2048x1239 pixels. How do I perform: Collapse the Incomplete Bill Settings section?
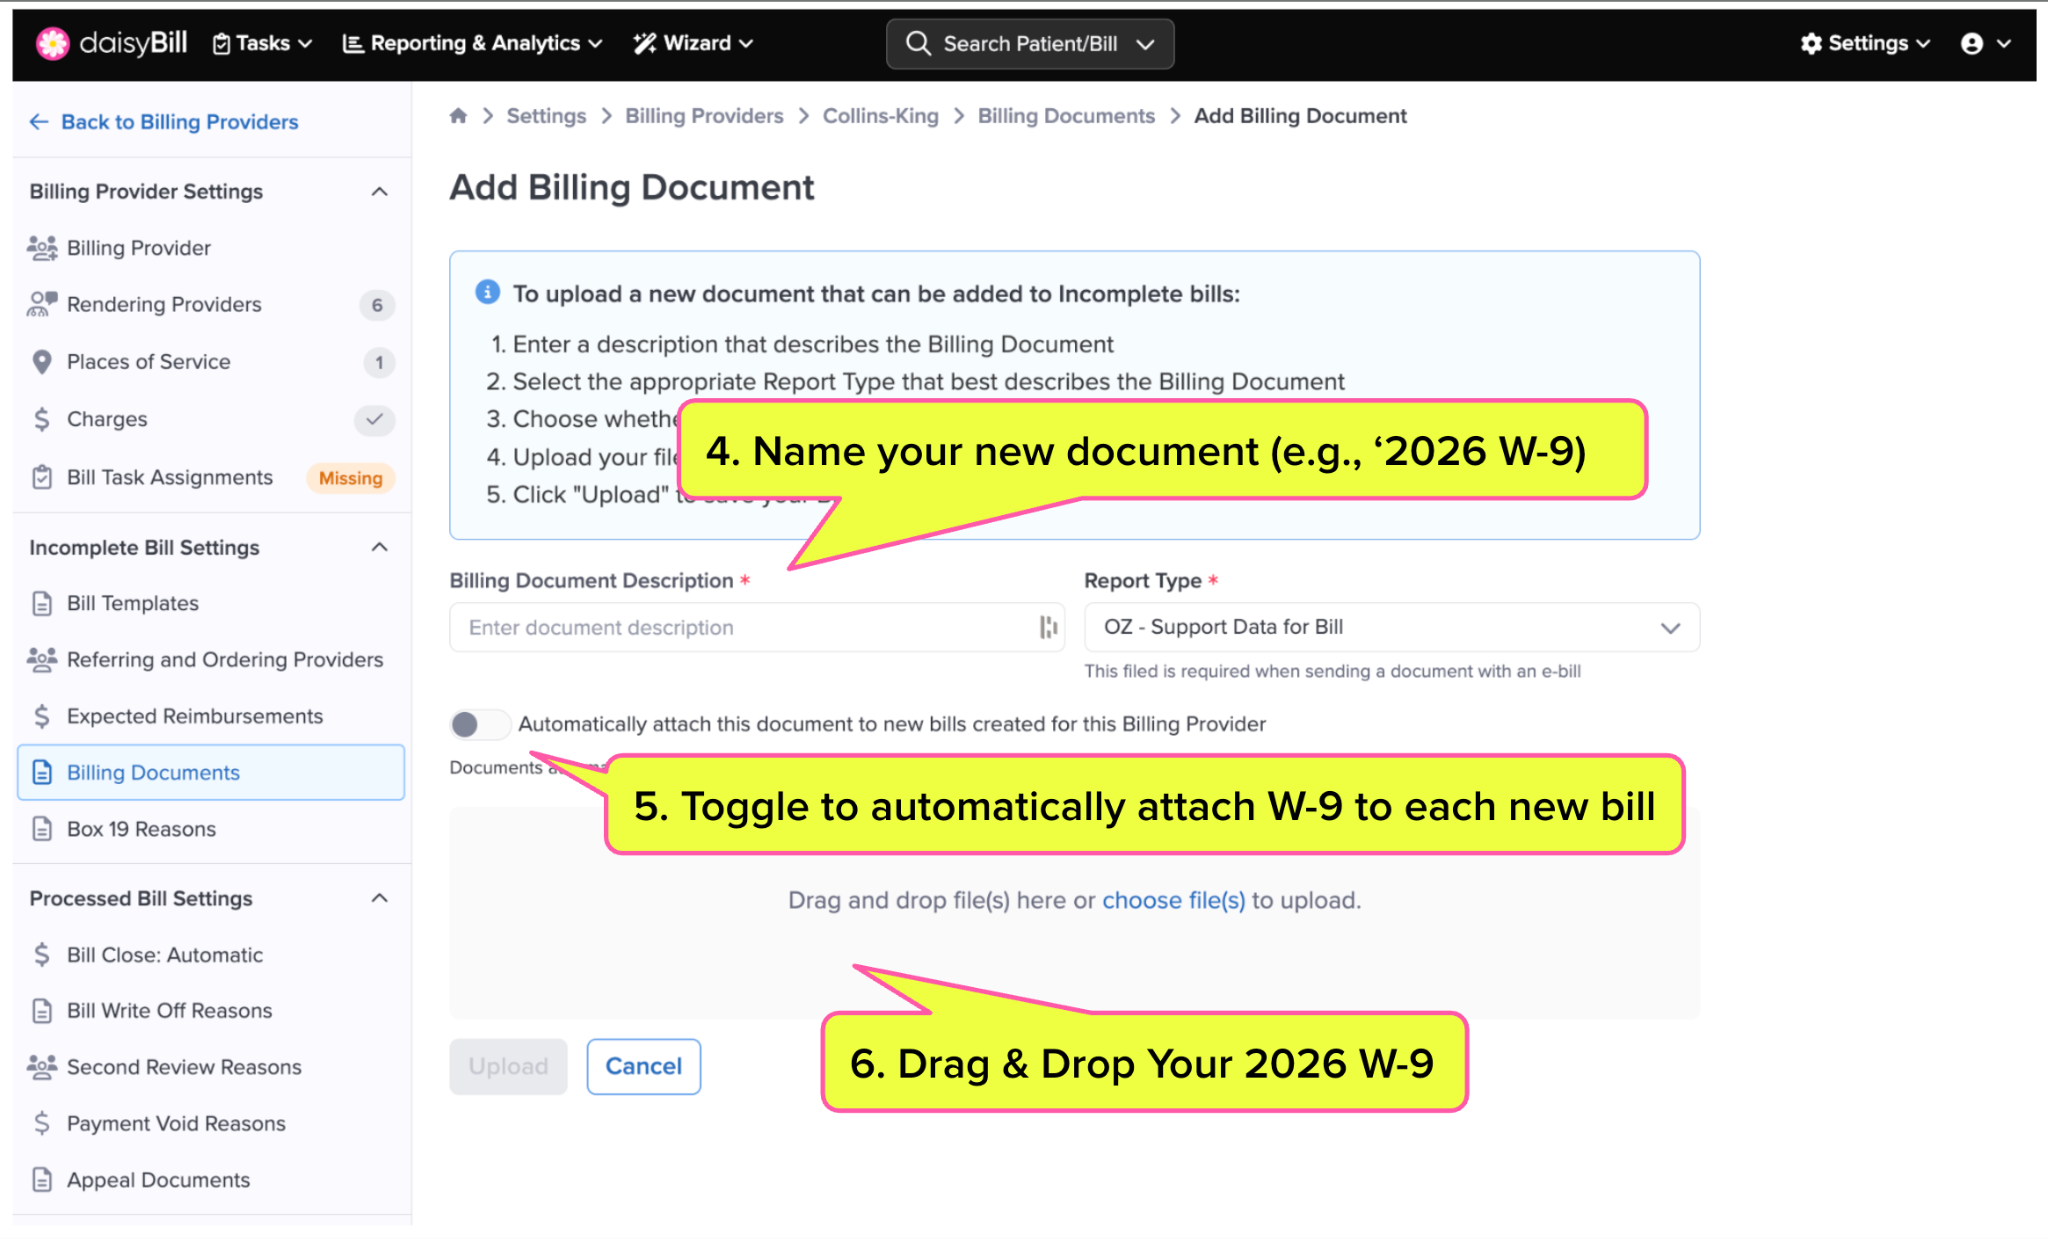point(379,547)
